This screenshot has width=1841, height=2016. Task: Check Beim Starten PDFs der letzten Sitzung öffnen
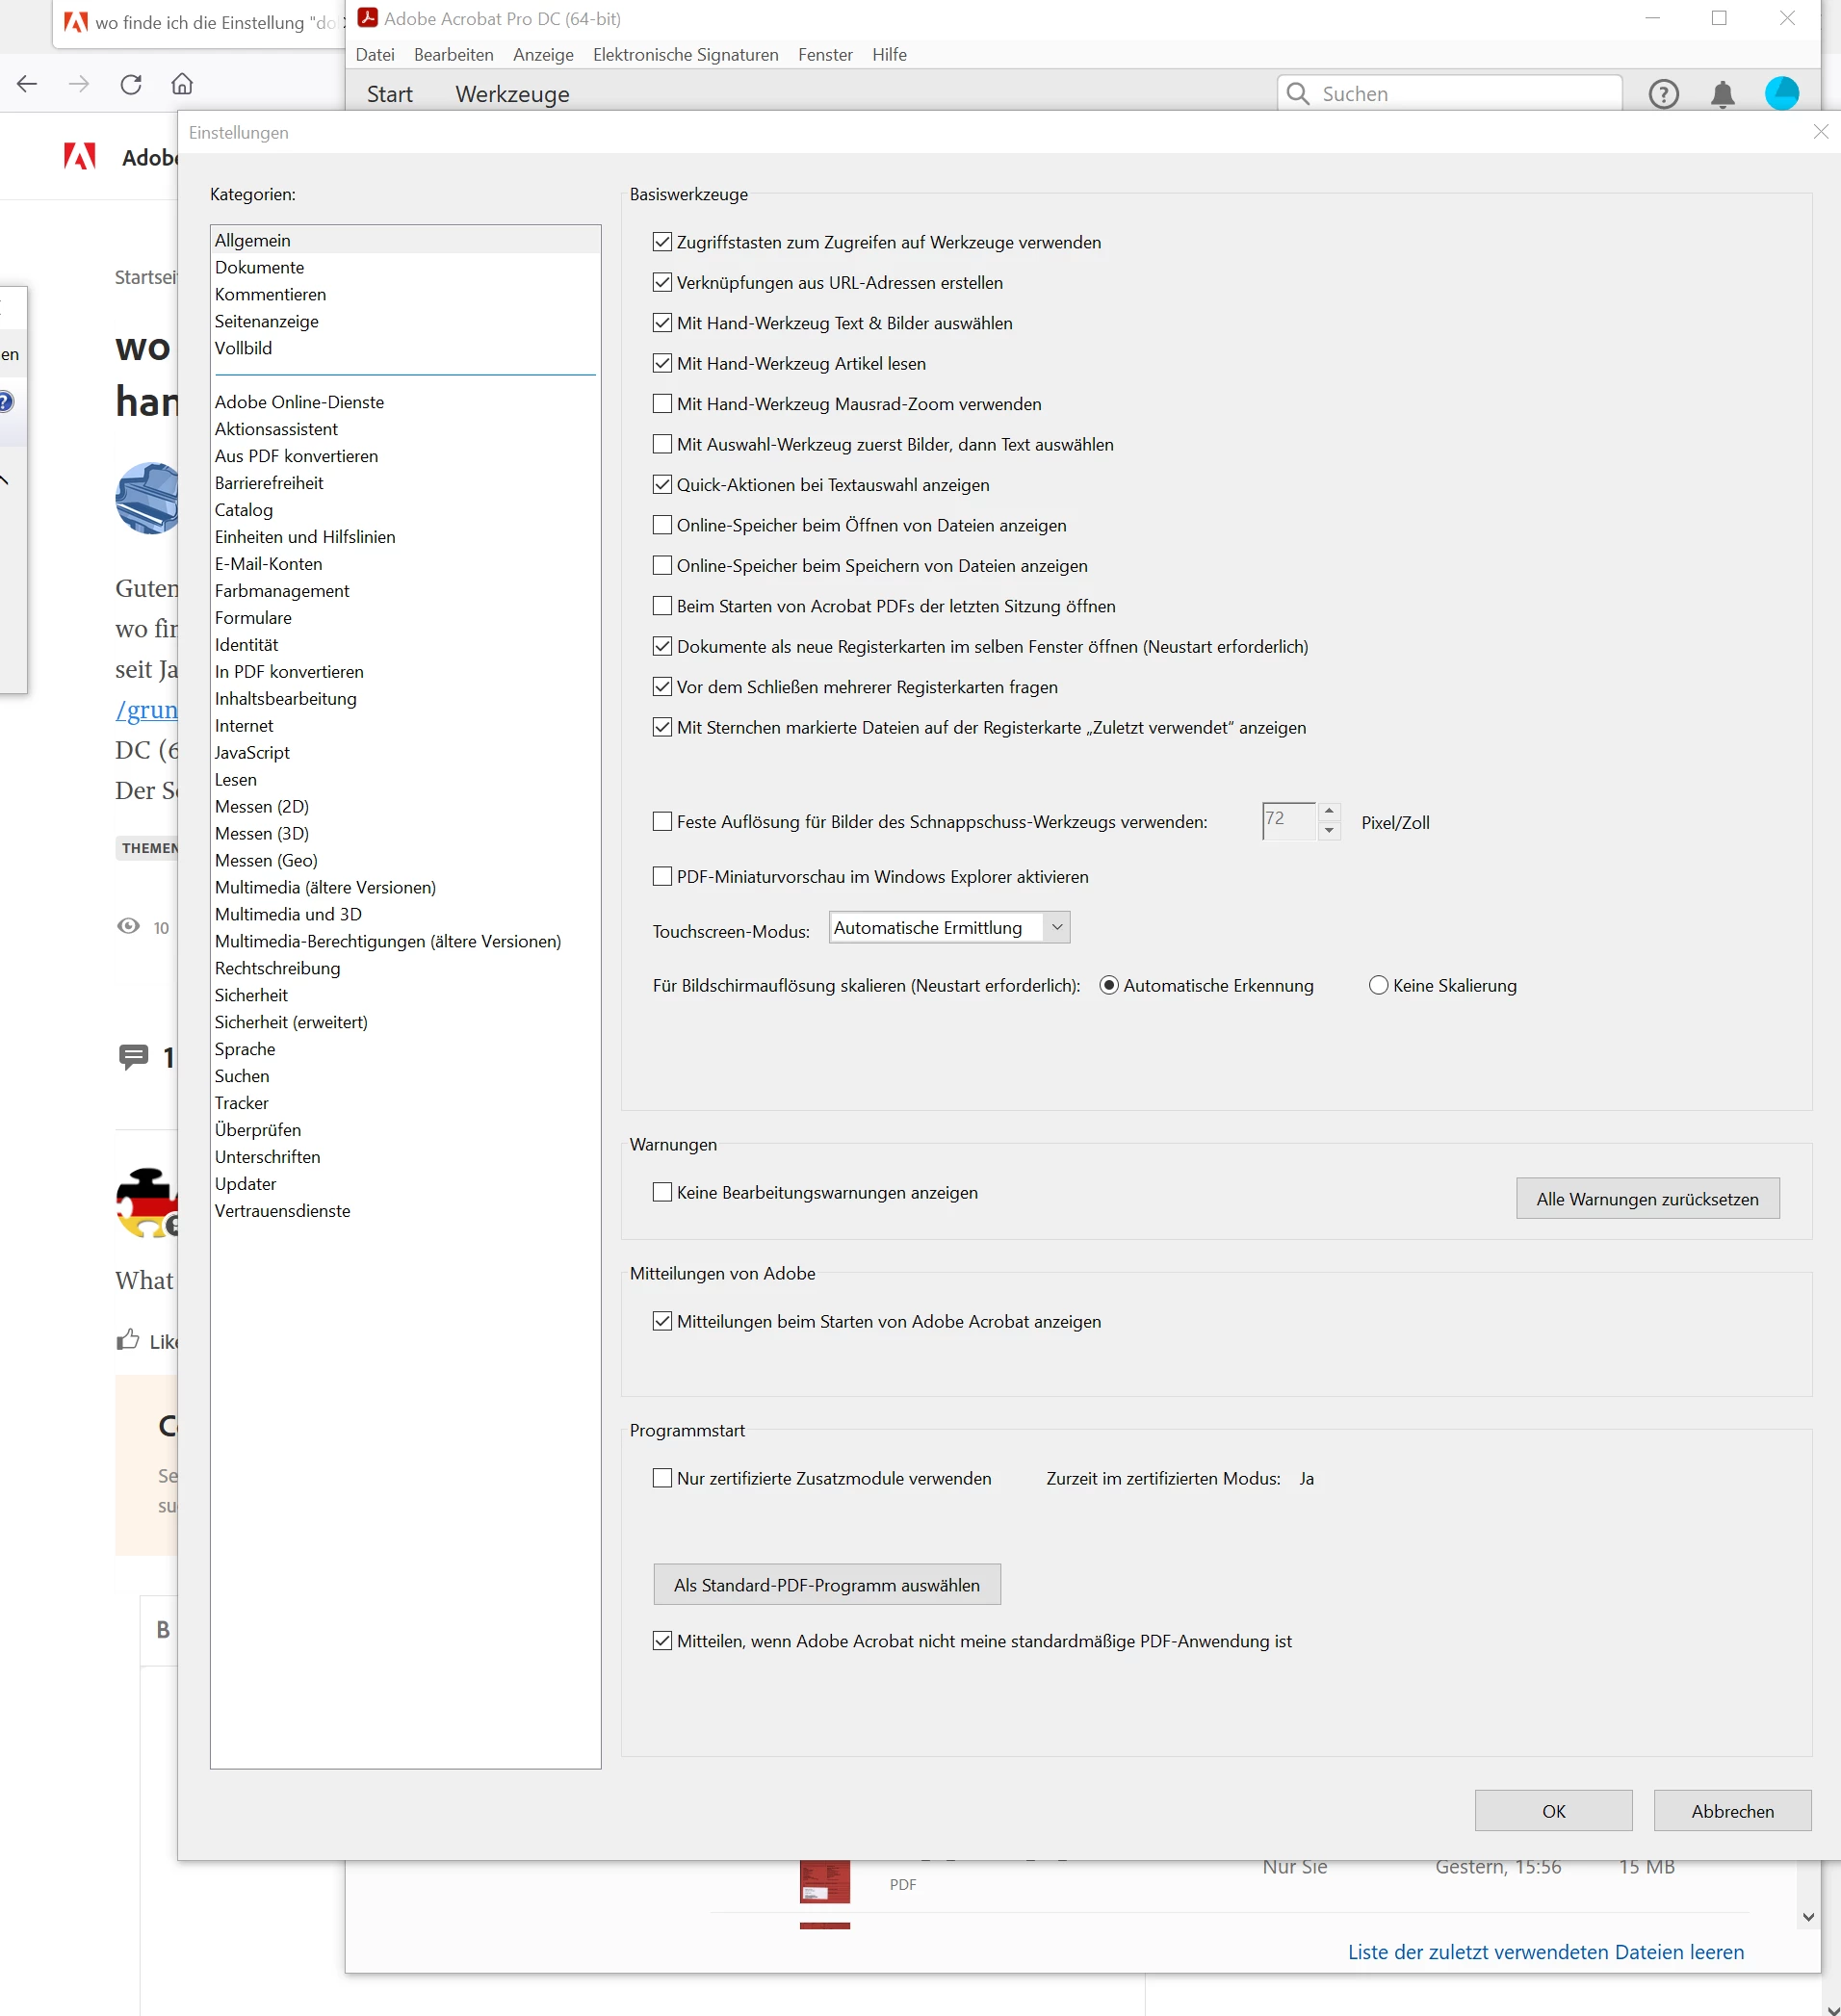point(662,605)
